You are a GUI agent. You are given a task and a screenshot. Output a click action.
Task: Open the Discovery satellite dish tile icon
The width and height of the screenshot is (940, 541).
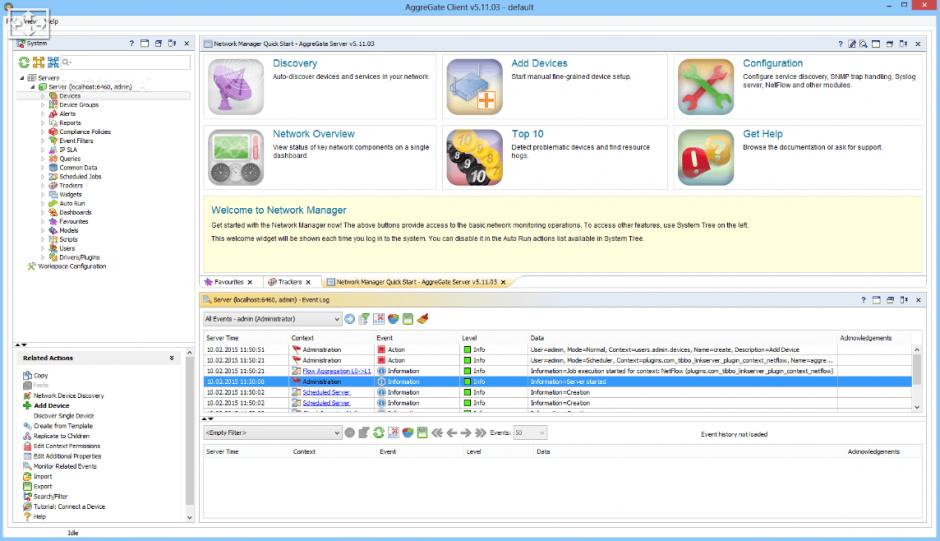(236, 86)
